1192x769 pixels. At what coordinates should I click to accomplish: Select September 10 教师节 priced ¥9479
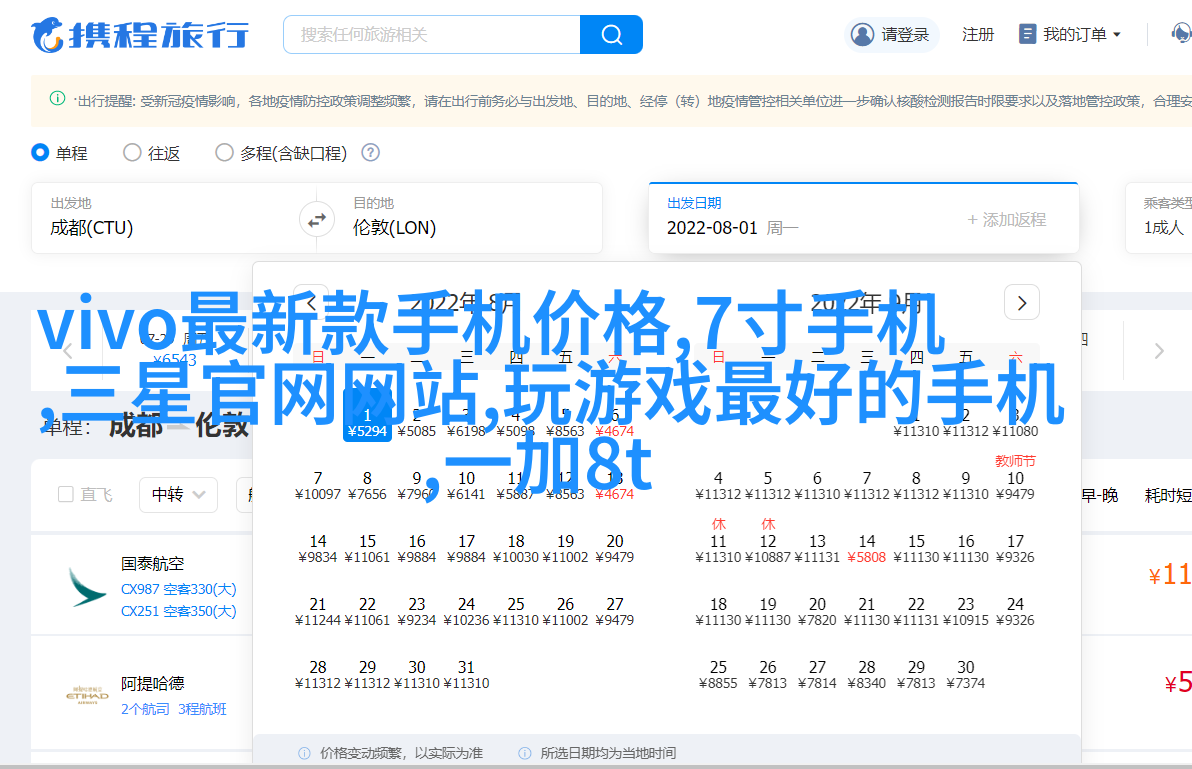(x=1015, y=480)
